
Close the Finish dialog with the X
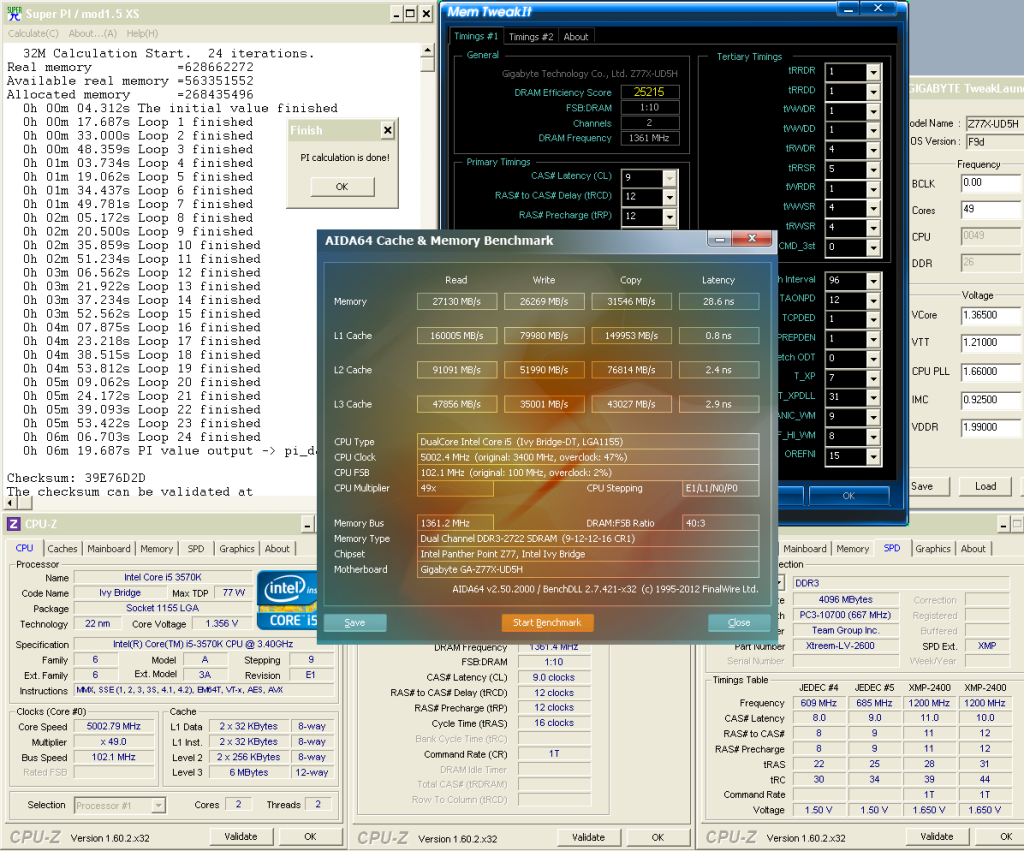pos(387,131)
